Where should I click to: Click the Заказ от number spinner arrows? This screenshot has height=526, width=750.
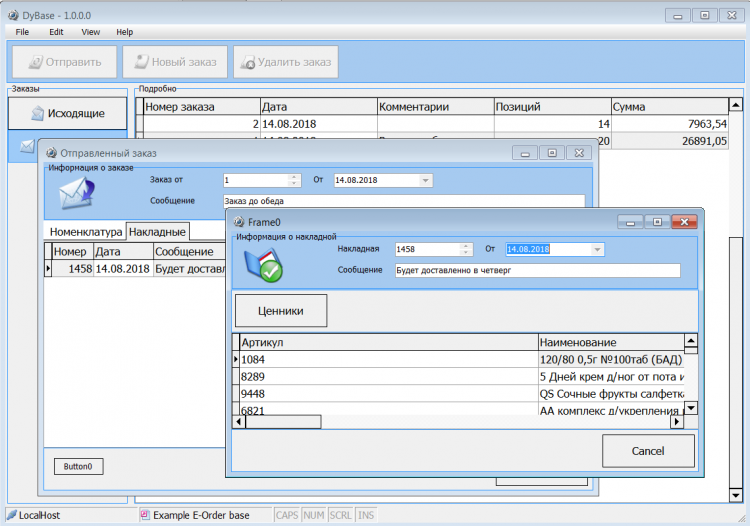[x=294, y=180]
